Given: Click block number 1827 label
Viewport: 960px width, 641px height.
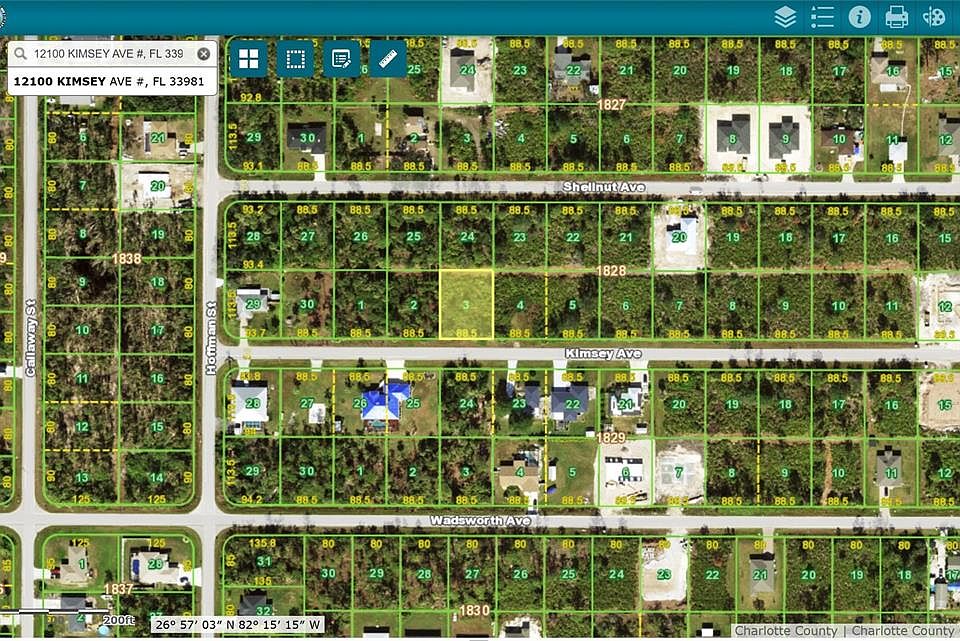Looking at the screenshot, I should tap(611, 105).
